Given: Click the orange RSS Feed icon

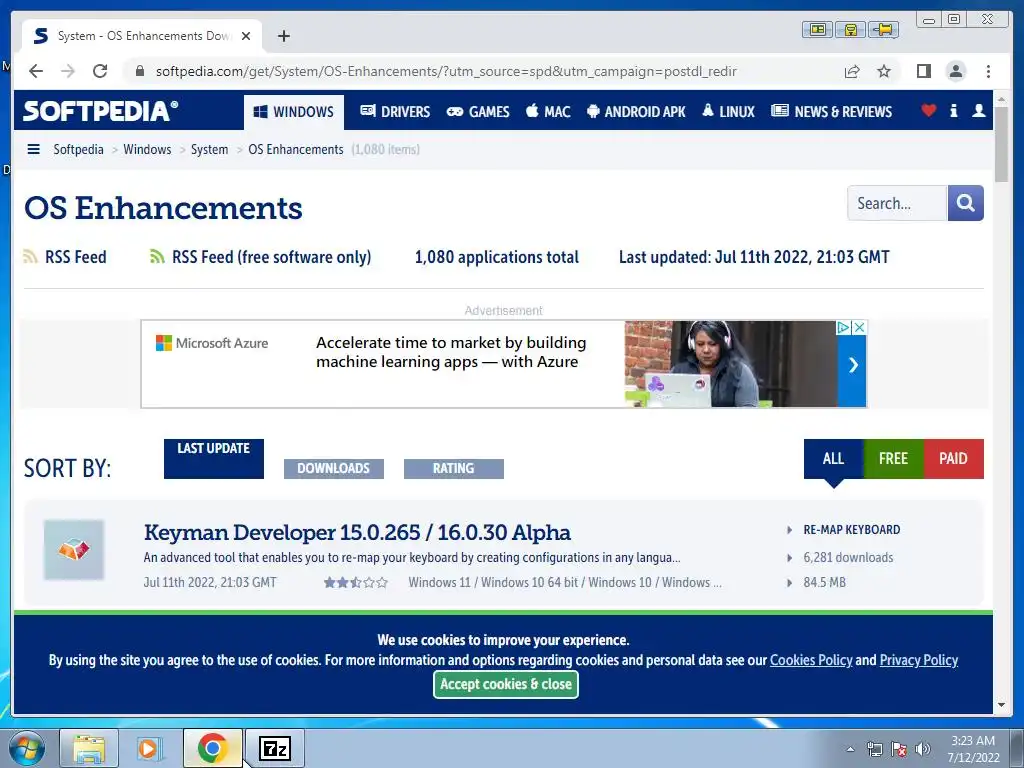Looking at the screenshot, I should click(30, 257).
